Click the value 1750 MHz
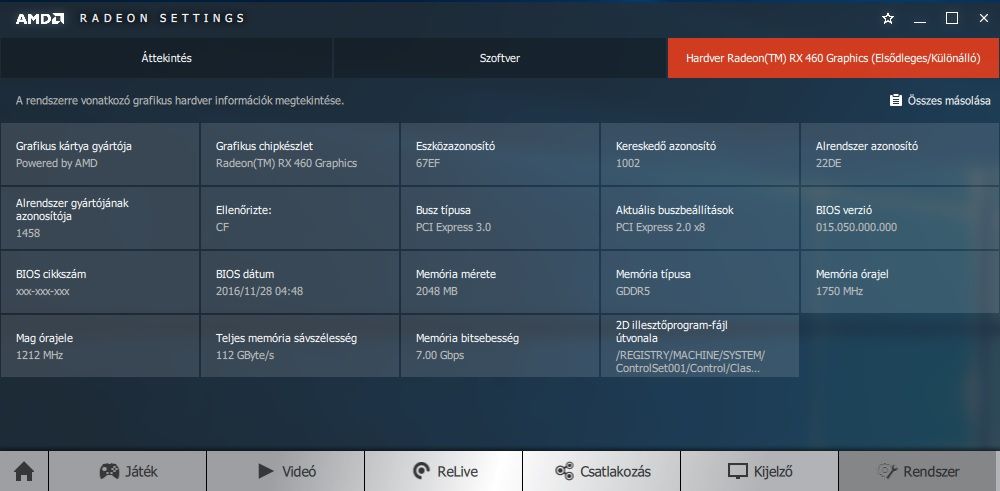This screenshot has width=1000, height=491. [x=839, y=291]
